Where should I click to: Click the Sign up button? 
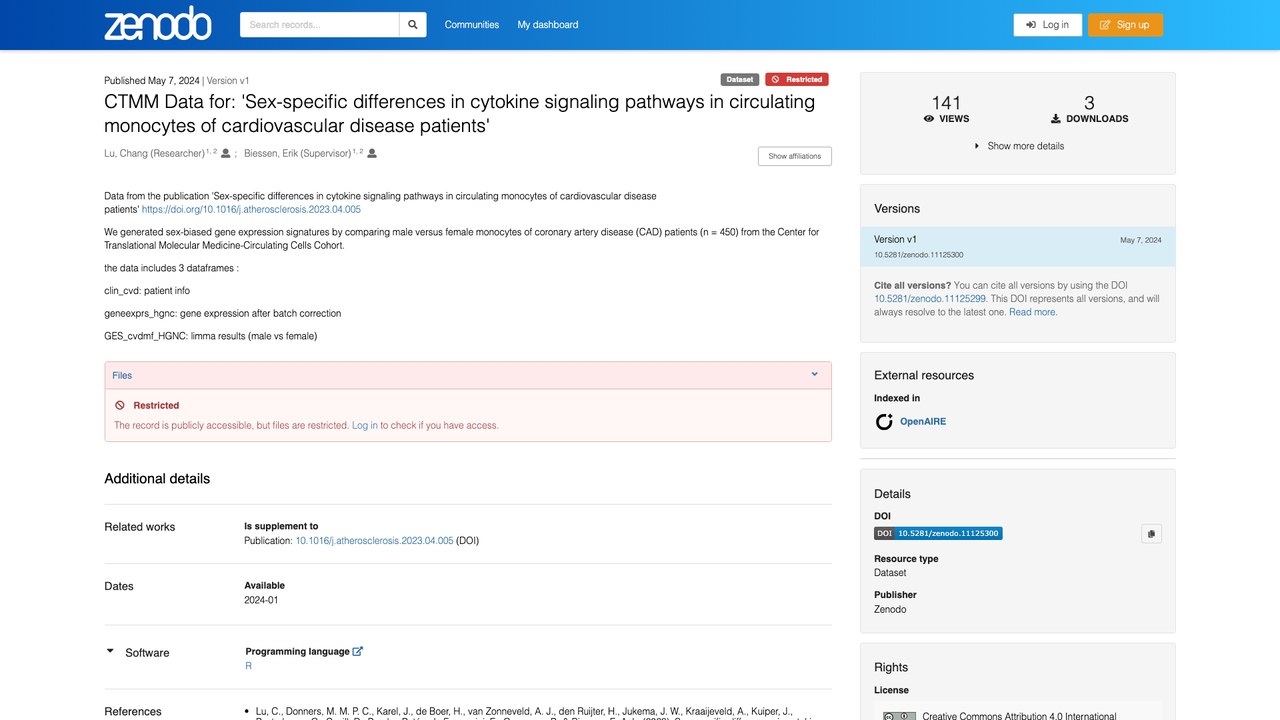(1125, 25)
